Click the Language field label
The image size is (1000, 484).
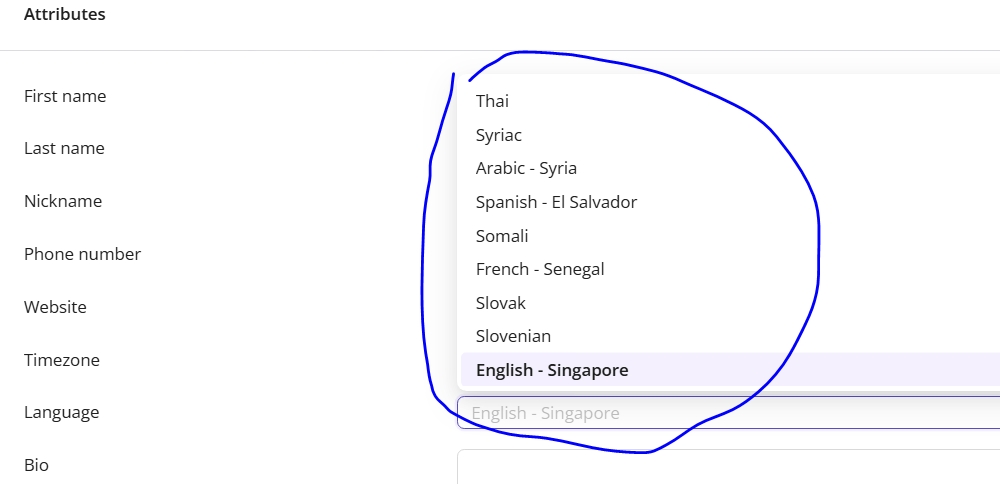(x=62, y=412)
